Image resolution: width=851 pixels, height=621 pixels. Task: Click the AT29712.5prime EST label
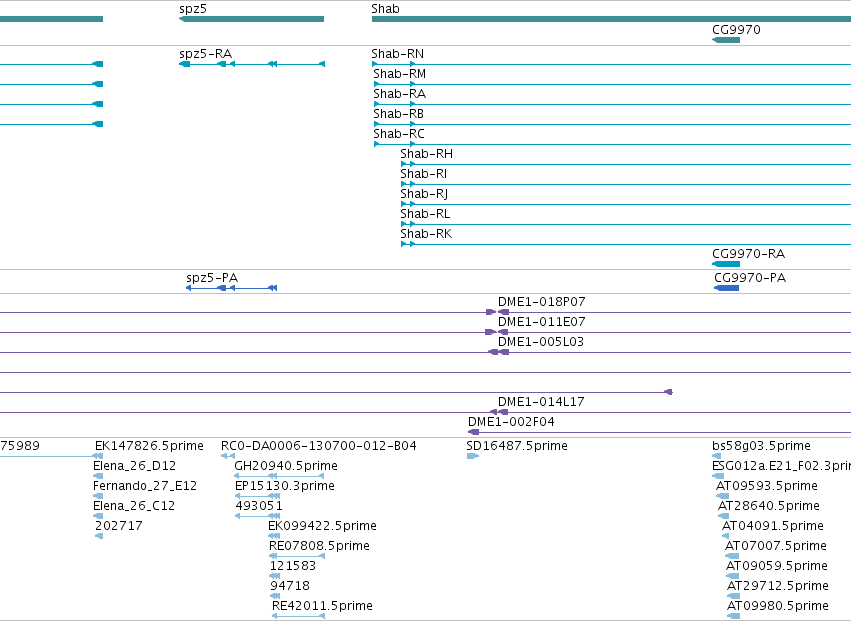coord(778,587)
